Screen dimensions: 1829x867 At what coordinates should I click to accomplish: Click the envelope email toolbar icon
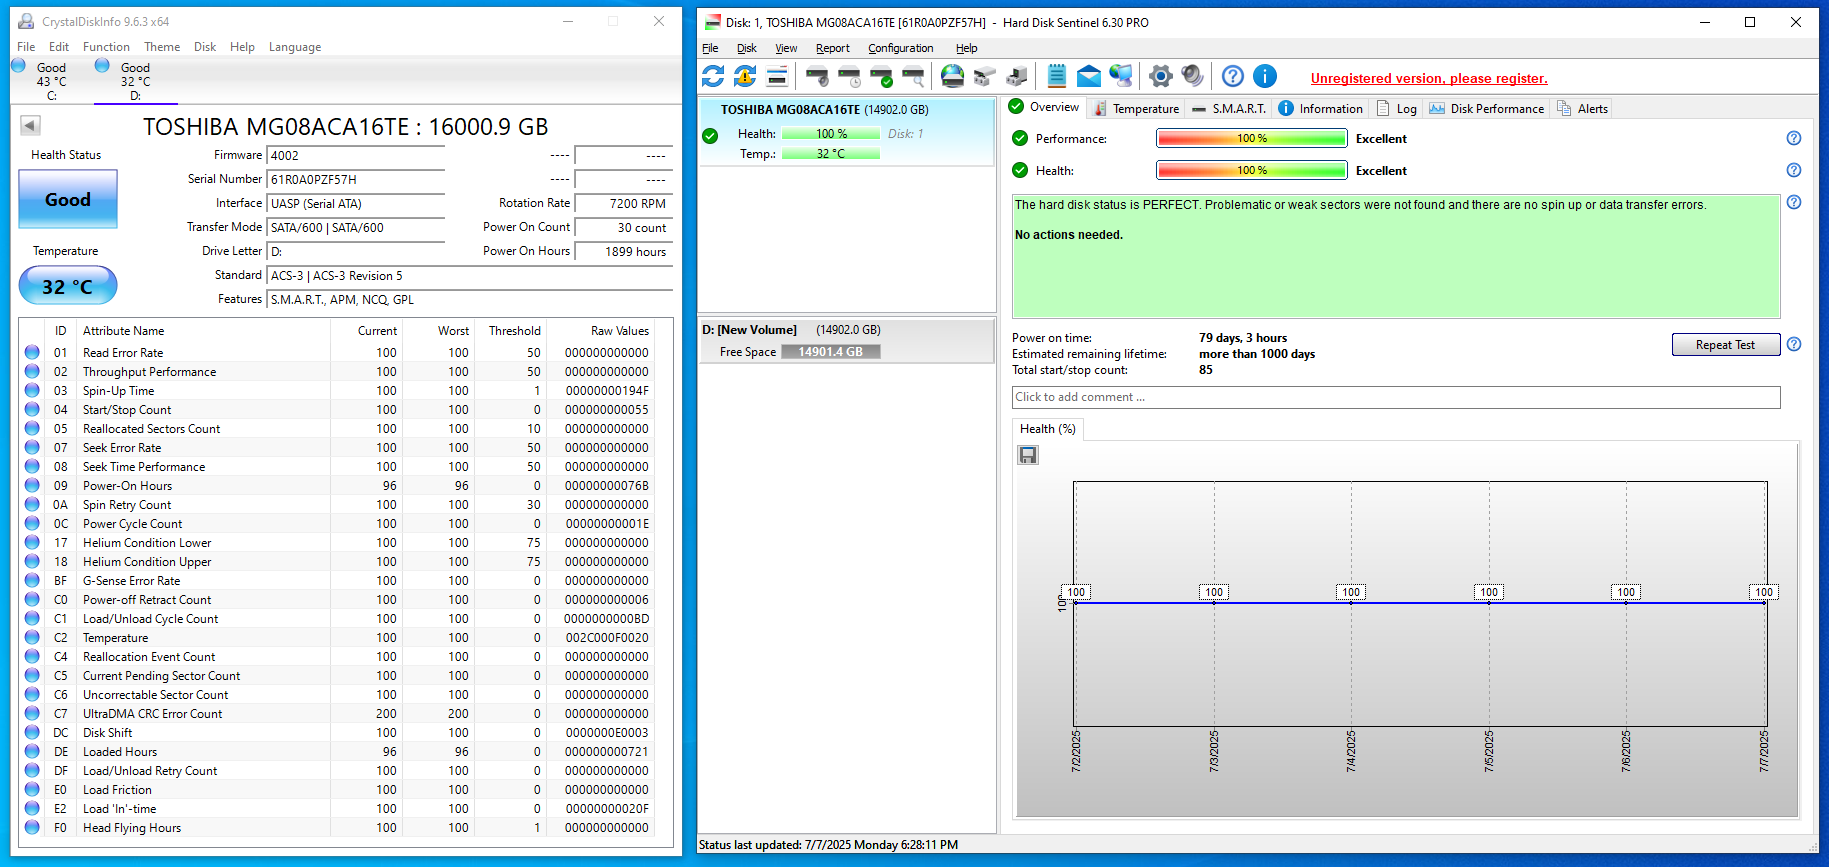[x=1089, y=76]
